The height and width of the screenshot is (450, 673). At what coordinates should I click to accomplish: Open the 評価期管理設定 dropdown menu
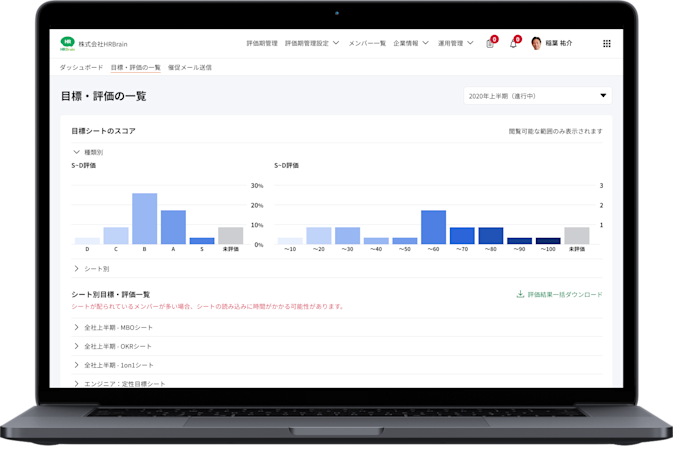[312, 43]
